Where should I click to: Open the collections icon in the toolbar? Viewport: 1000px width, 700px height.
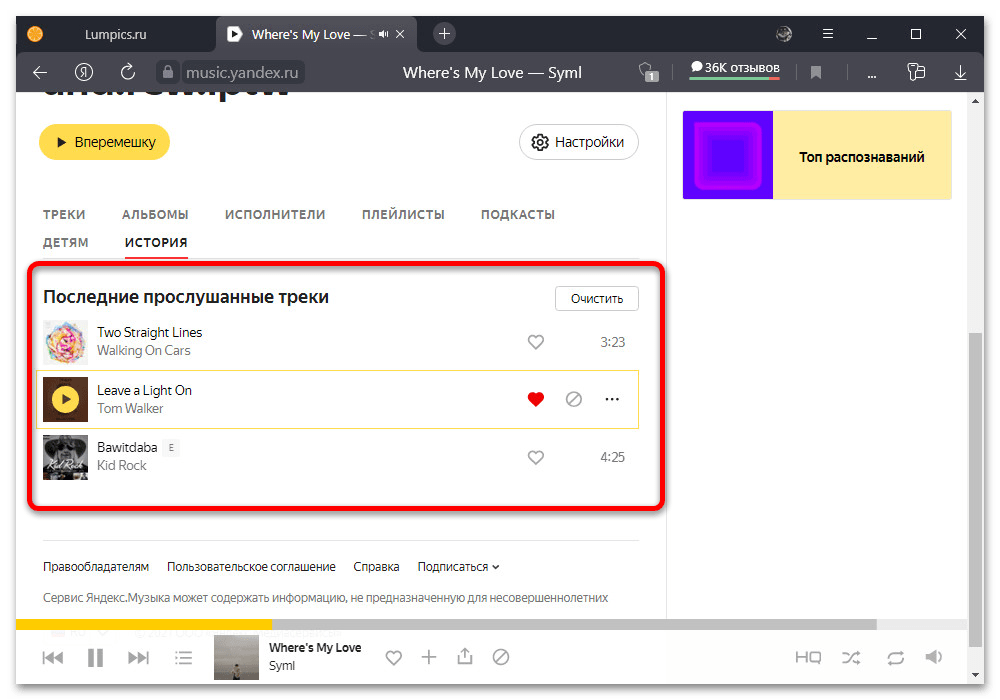click(916, 72)
